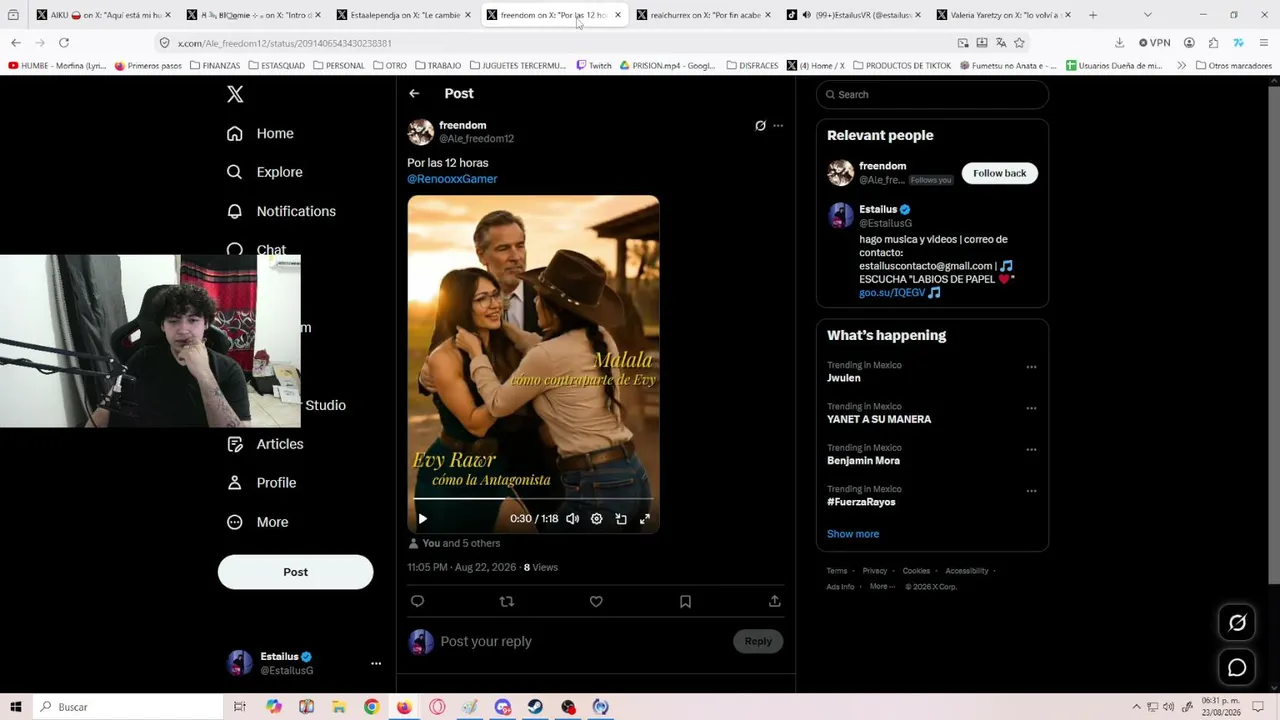Click the share icon on the post
This screenshot has height=720, width=1280.
tap(774, 601)
